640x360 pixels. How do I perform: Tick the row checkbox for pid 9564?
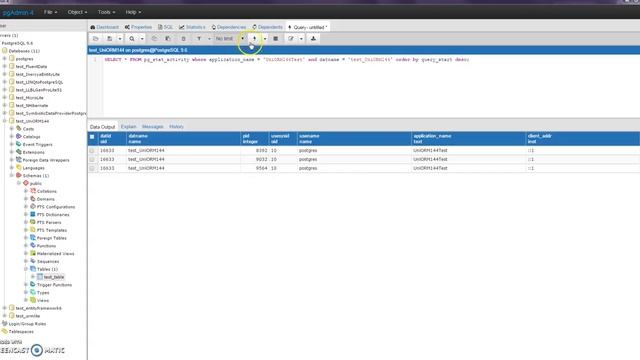point(92,168)
